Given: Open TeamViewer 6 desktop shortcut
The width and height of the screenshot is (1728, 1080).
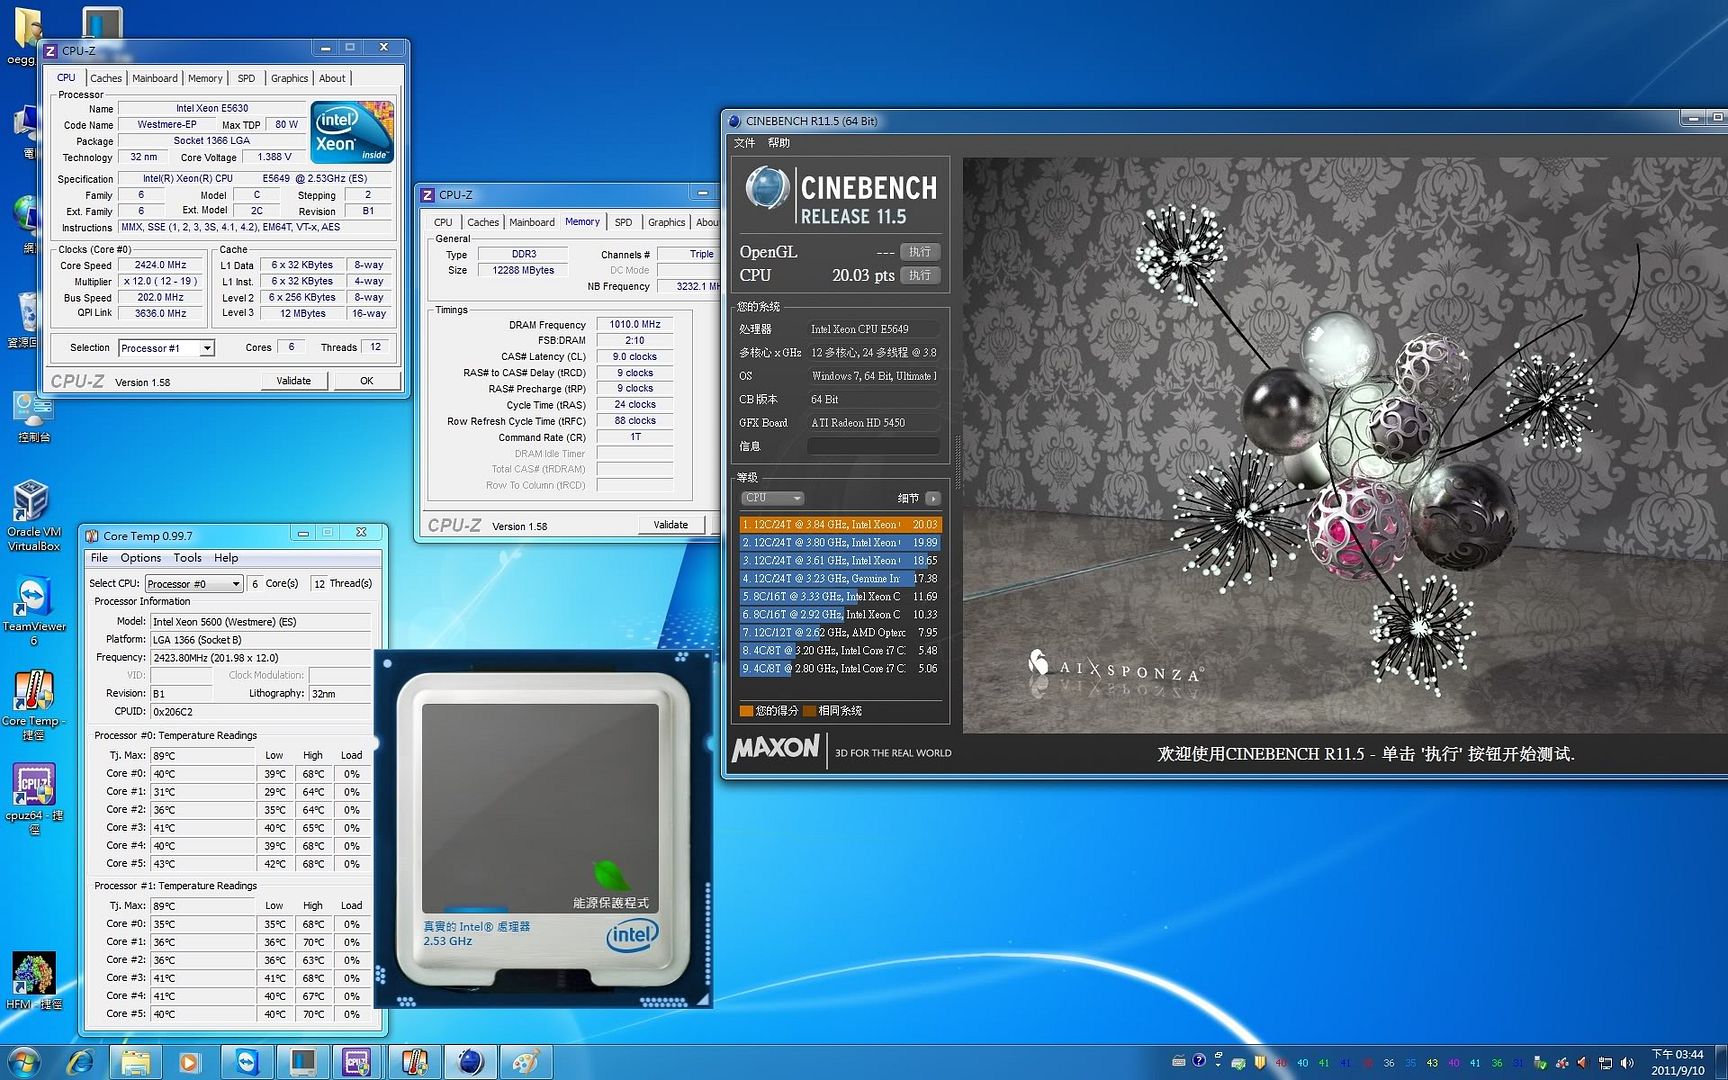Looking at the screenshot, I should coord(33,610).
